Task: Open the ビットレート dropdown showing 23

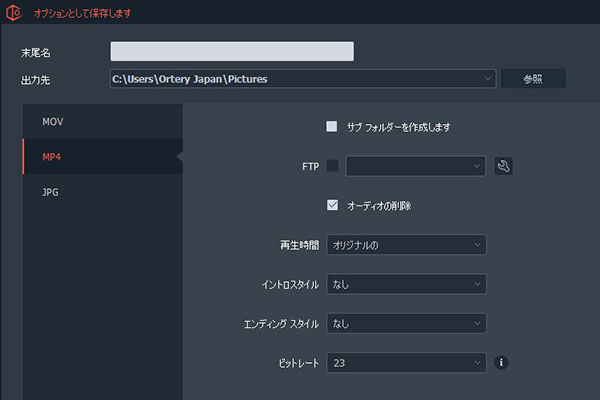Action: [406, 363]
